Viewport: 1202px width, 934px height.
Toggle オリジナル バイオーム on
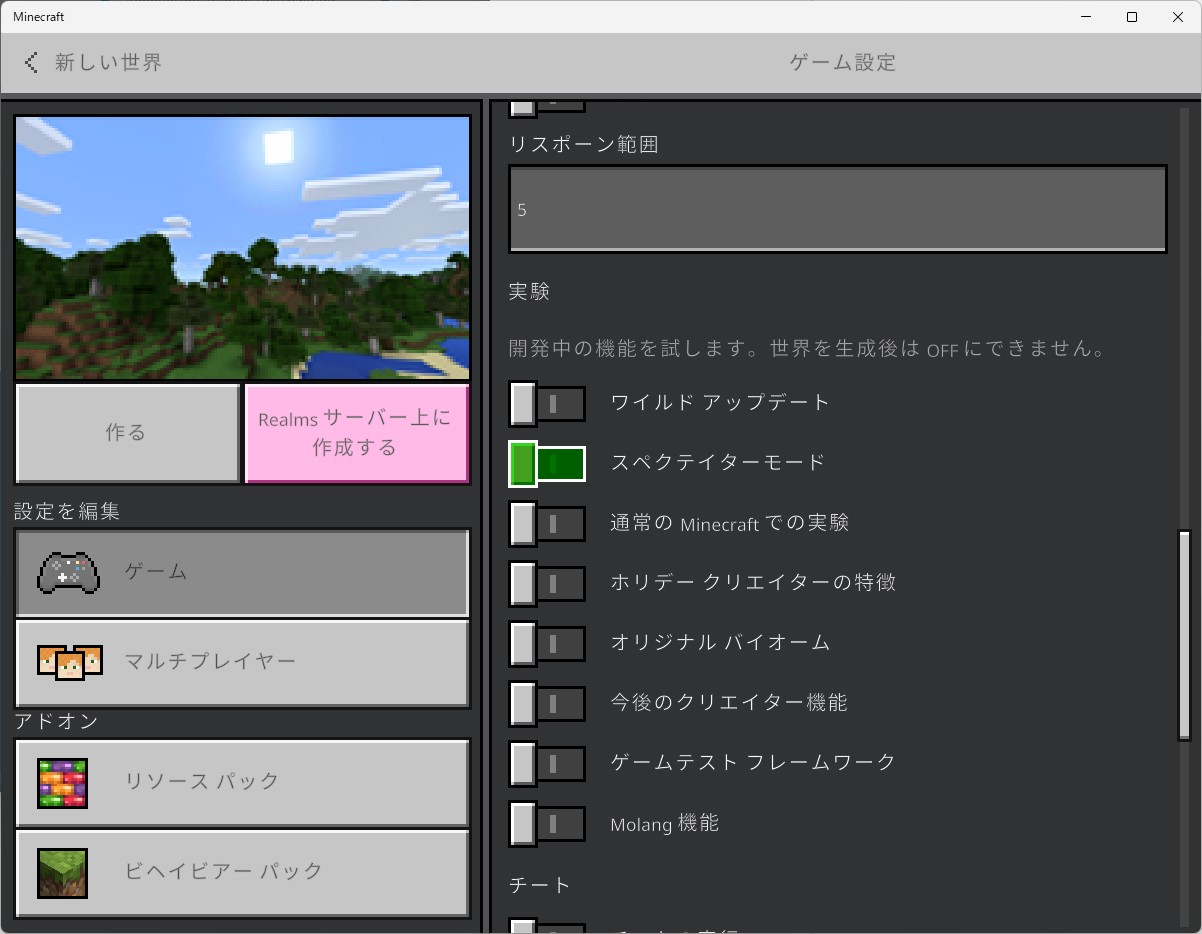click(547, 643)
